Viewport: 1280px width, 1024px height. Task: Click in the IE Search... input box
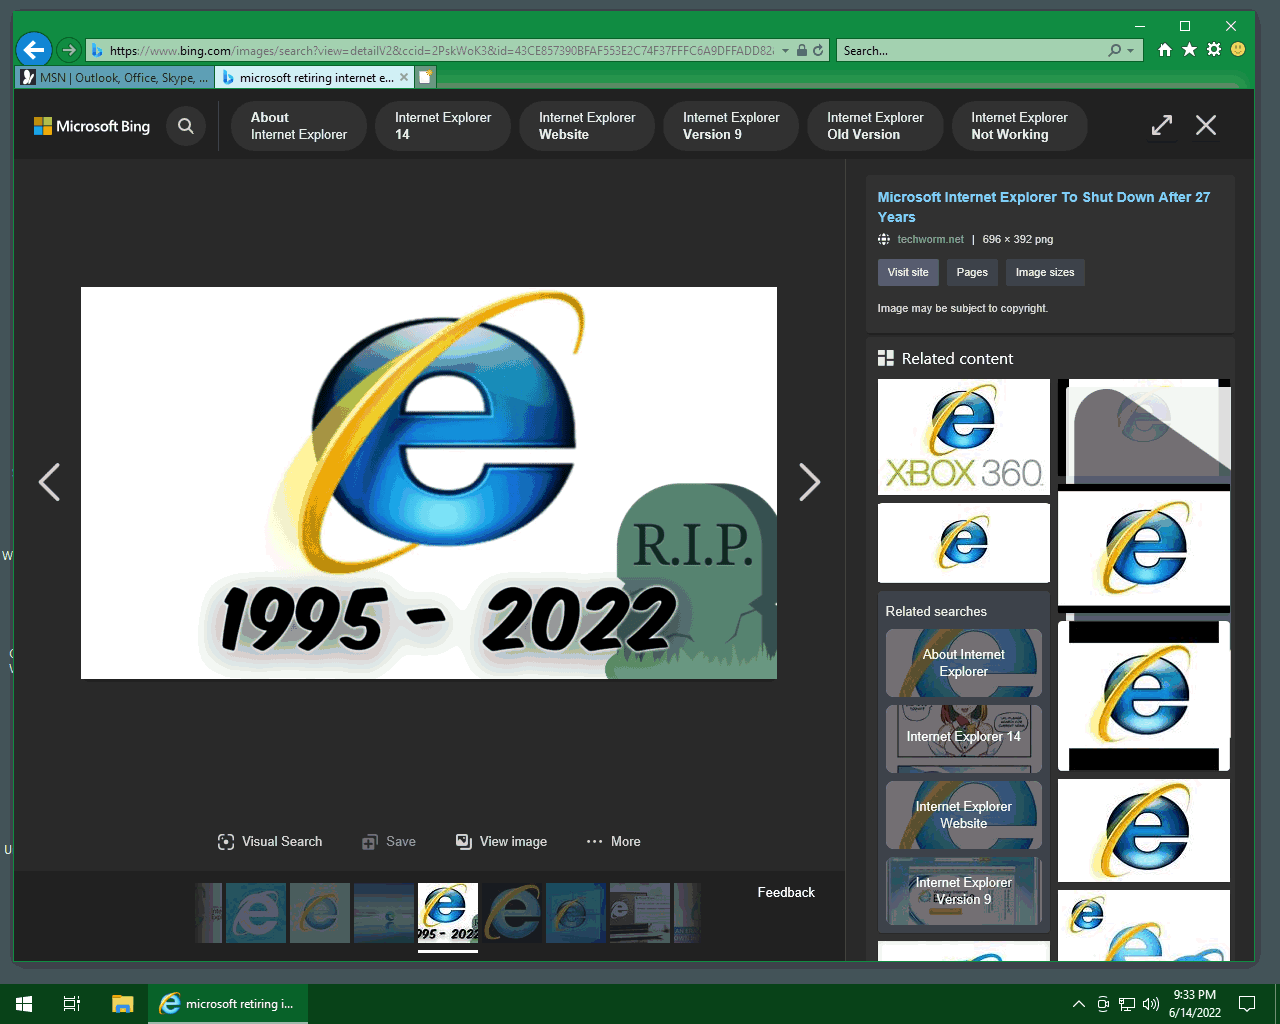(970, 50)
